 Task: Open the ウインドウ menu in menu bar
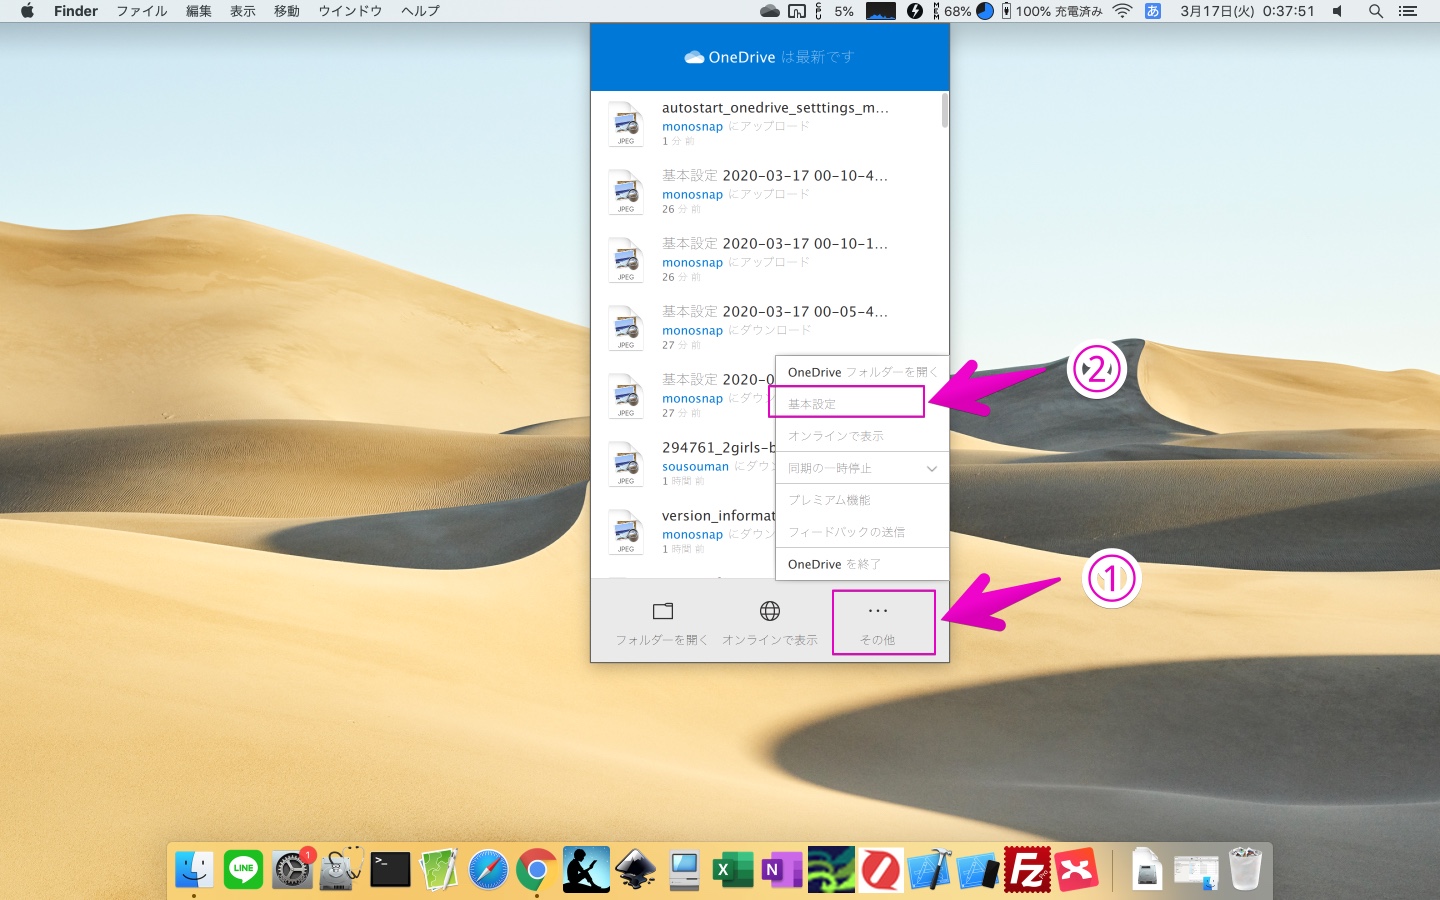350,11
